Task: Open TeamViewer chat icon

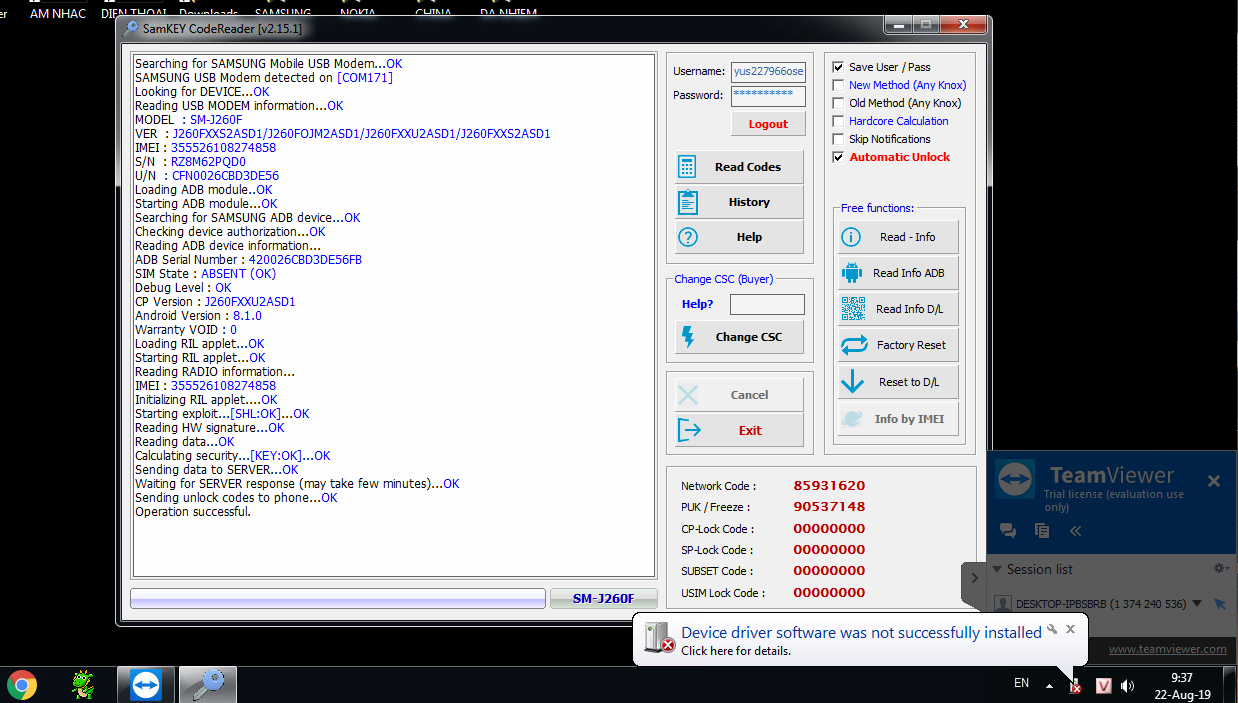Action: pyautogui.click(x=1008, y=531)
